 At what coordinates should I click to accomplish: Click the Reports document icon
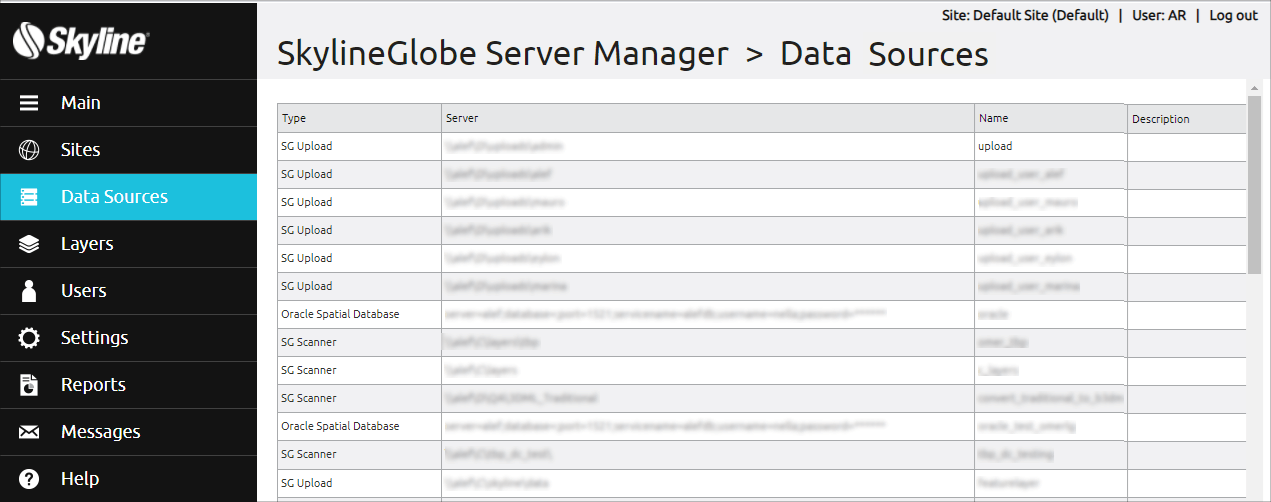29,385
